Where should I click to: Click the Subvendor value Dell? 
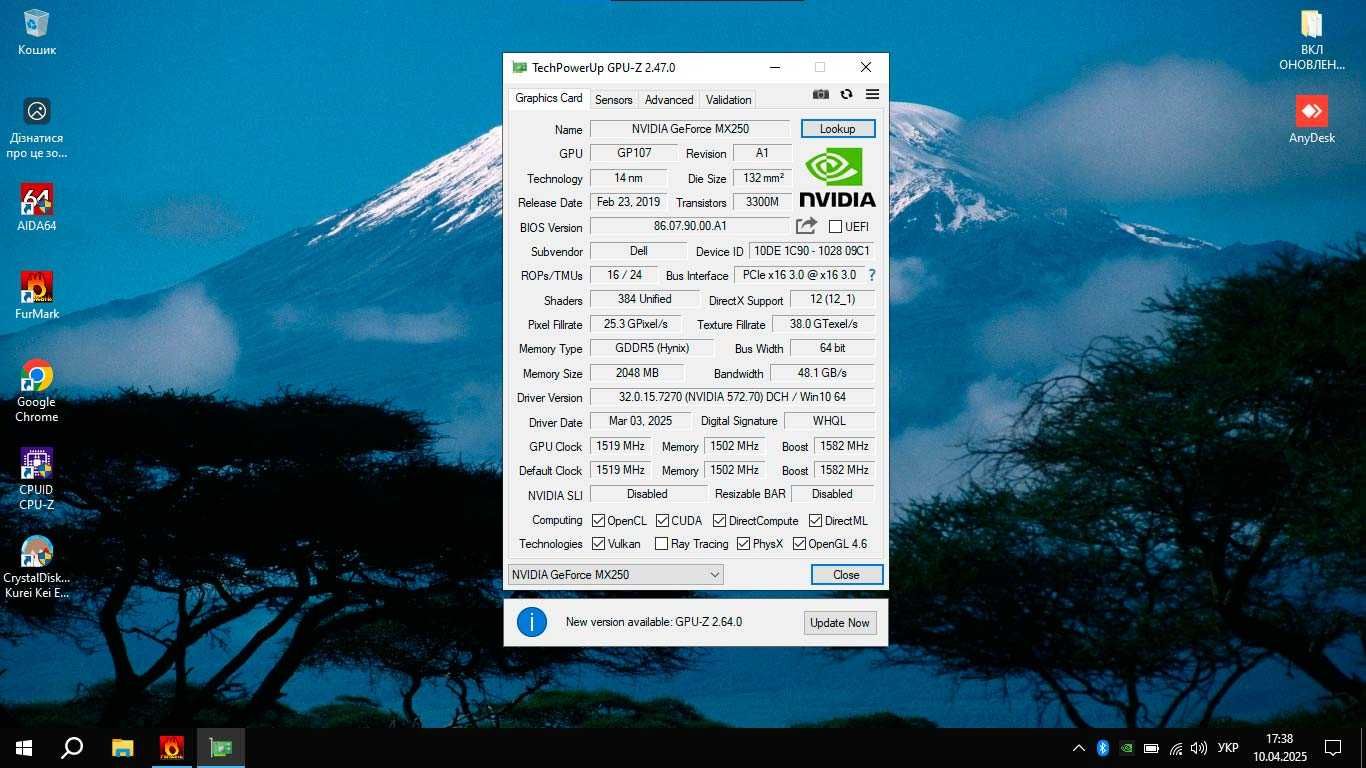click(638, 251)
